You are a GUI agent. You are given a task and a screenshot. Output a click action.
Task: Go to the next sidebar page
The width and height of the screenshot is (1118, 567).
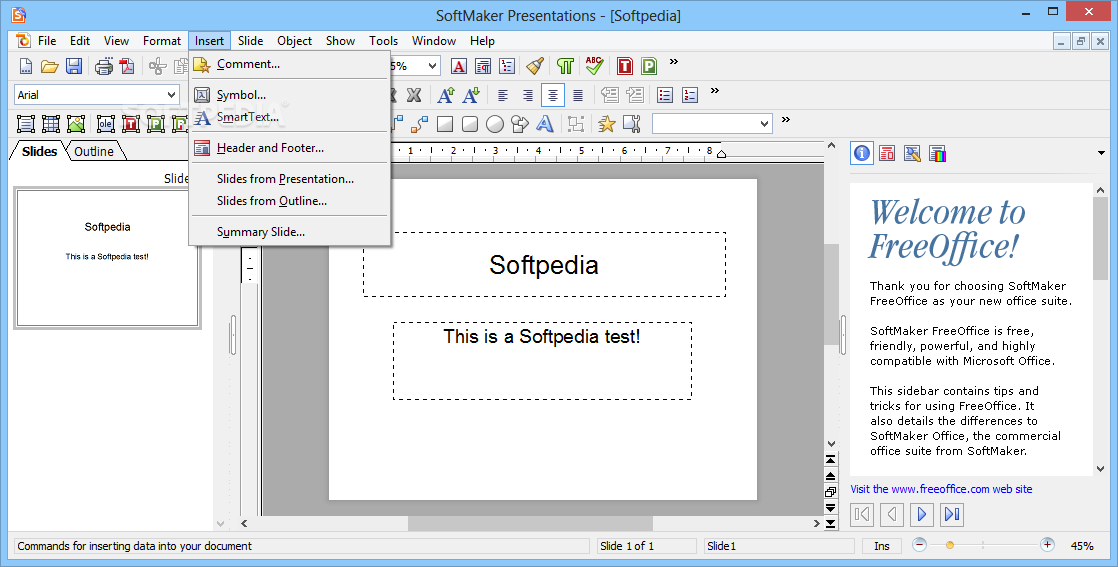[x=922, y=514]
